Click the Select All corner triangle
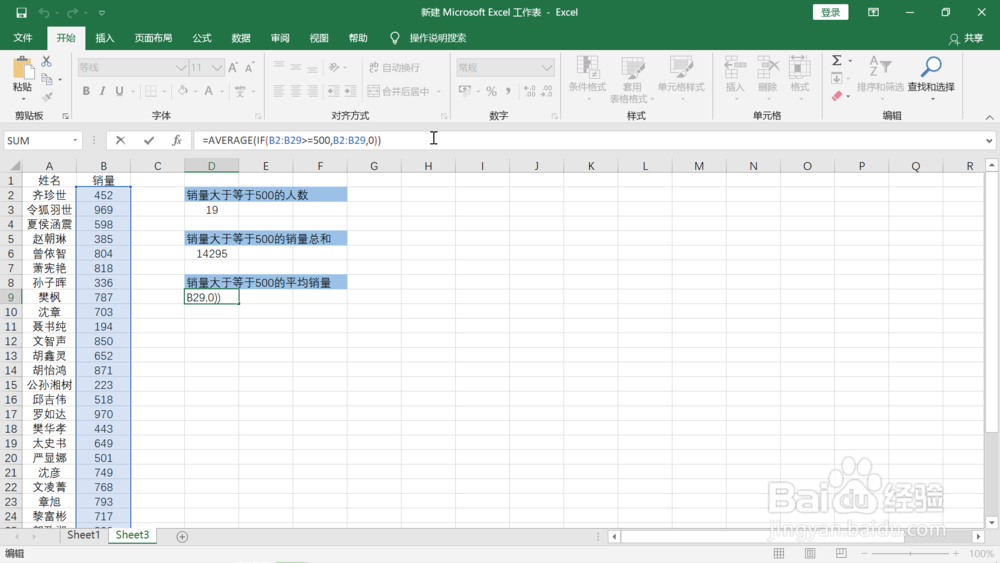This screenshot has height=563, width=1000. tap(14, 166)
